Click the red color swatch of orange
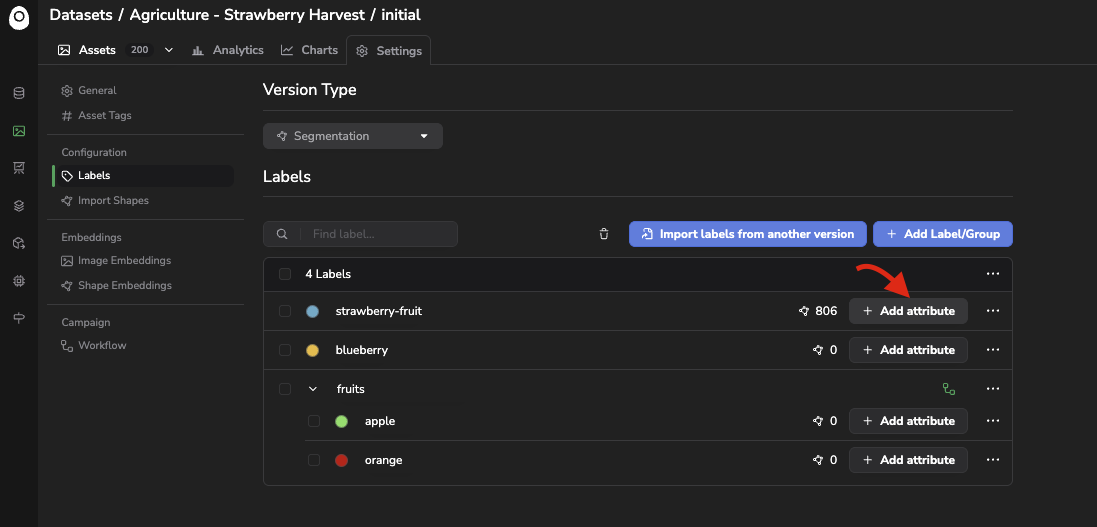This screenshot has height=527, width=1097. point(341,461)
